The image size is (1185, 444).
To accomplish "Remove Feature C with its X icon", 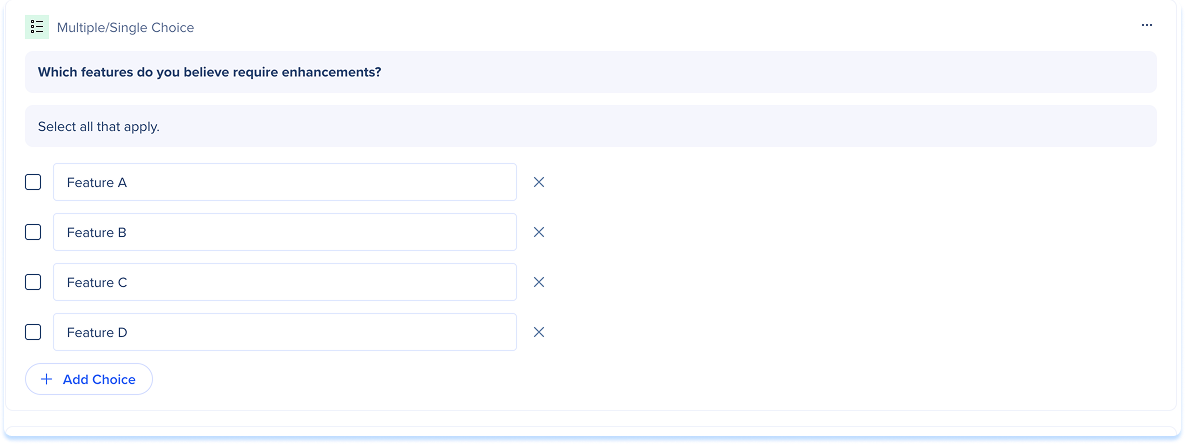I will tap(538, 282).
